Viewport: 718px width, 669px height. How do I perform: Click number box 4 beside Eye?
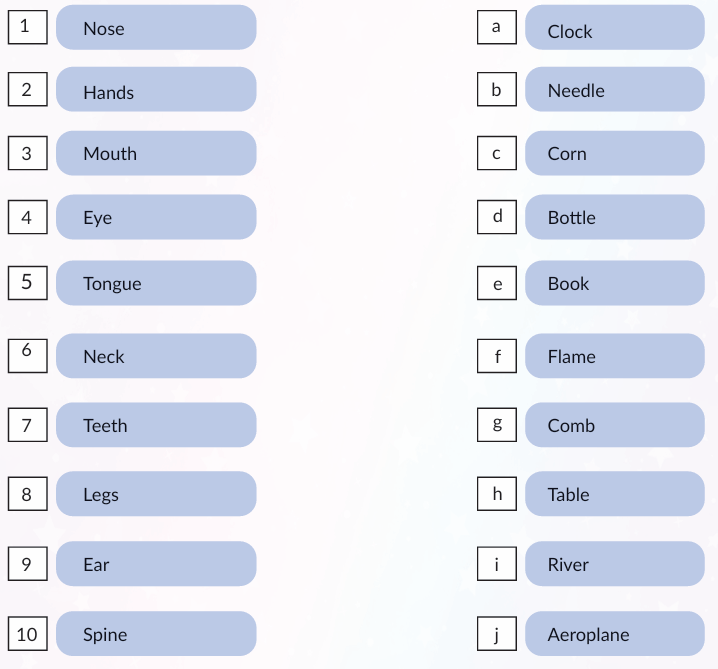click(x=27, y=217)
